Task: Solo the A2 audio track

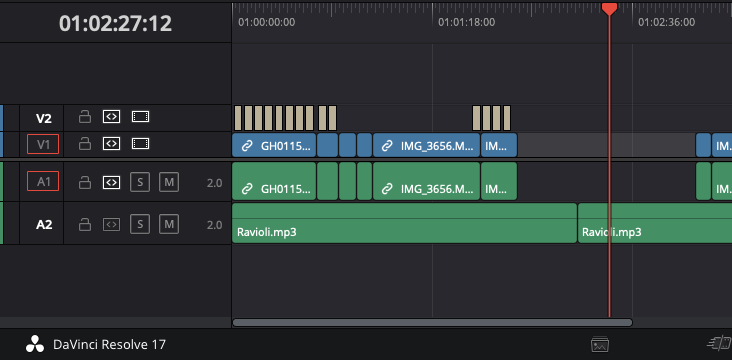Action: pos(140,224)
